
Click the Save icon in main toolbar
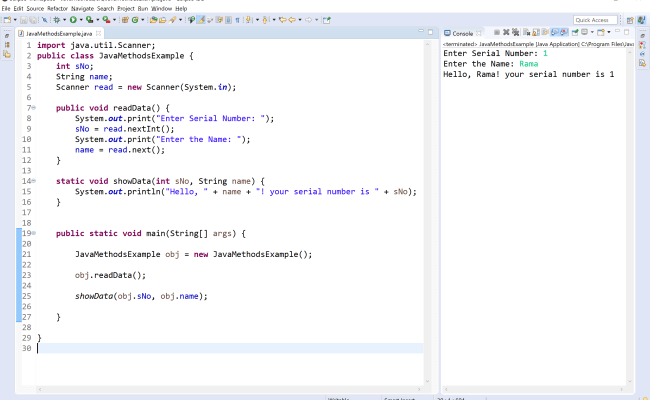pyautogui.click(x=24, y=20)
